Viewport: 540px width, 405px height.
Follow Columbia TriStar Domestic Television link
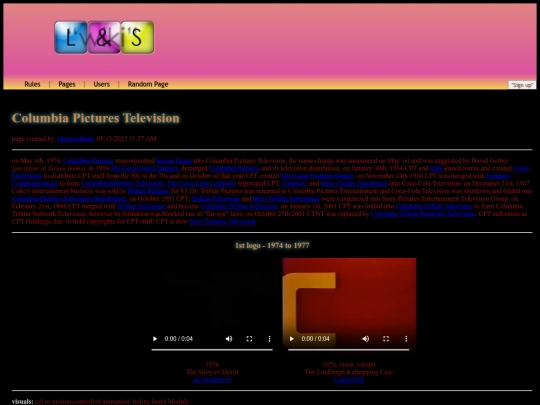click(423, 214)
